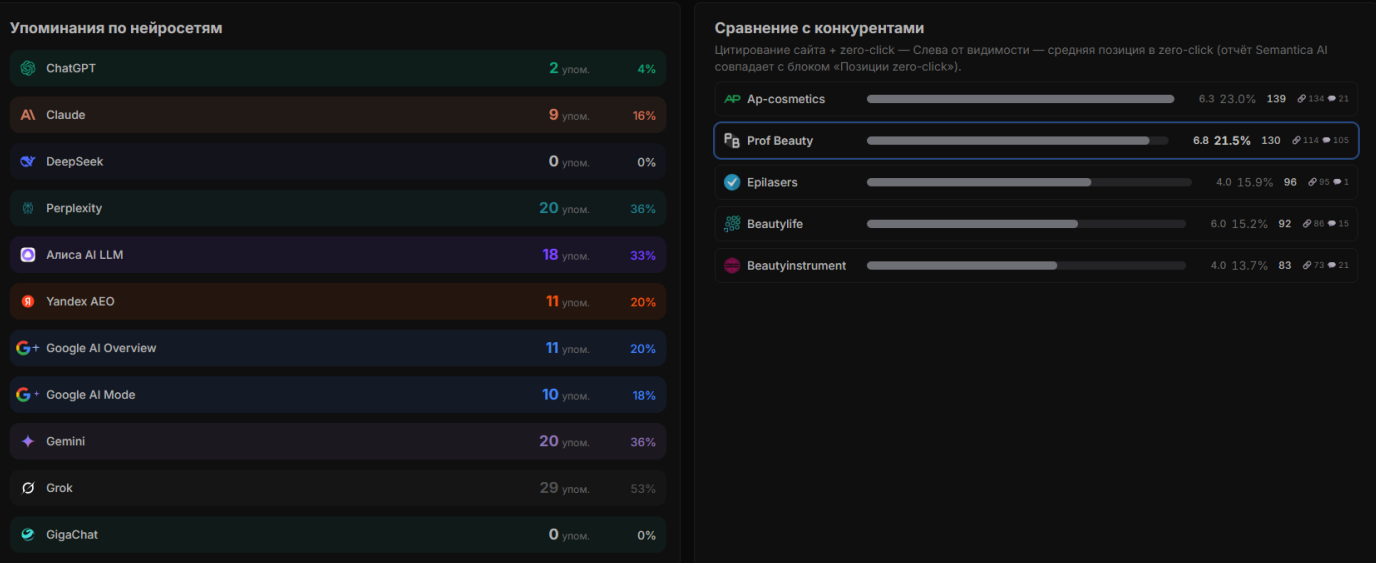Click the DeepSeek whale icon
The width and height of the screenshot is (1376, 563).
click(28, 162)
